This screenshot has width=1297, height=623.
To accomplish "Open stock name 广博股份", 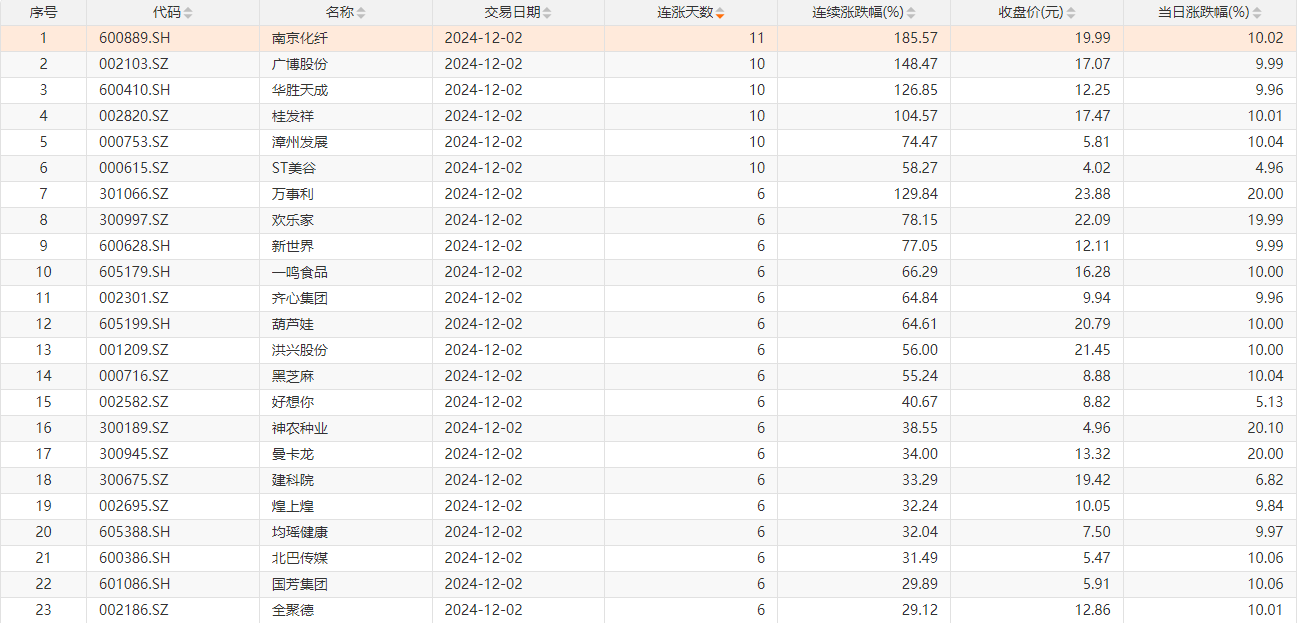I will (x=300, y=64).
